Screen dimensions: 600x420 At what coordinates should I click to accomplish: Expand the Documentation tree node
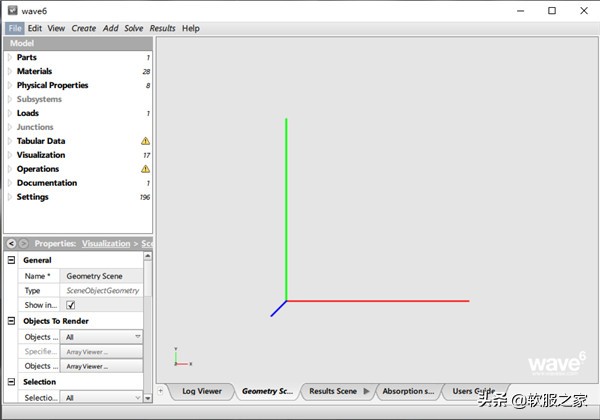[x=10, y=183]
